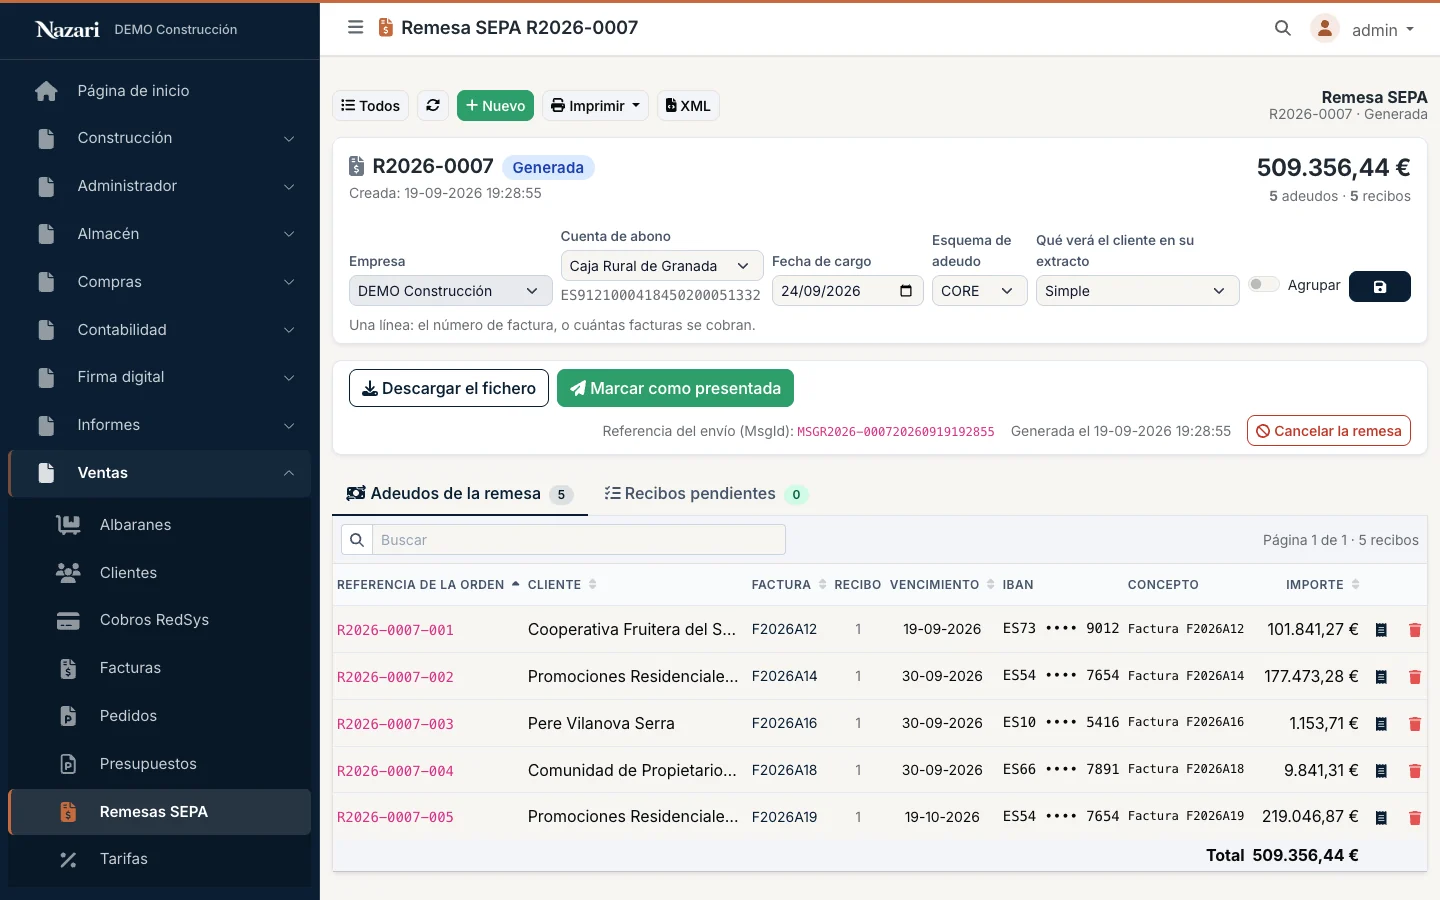The width and height of the screenshot is (1440, 900).
Task: Toggle the hamburger sidebar menu icon
Action: pos(355,28)
